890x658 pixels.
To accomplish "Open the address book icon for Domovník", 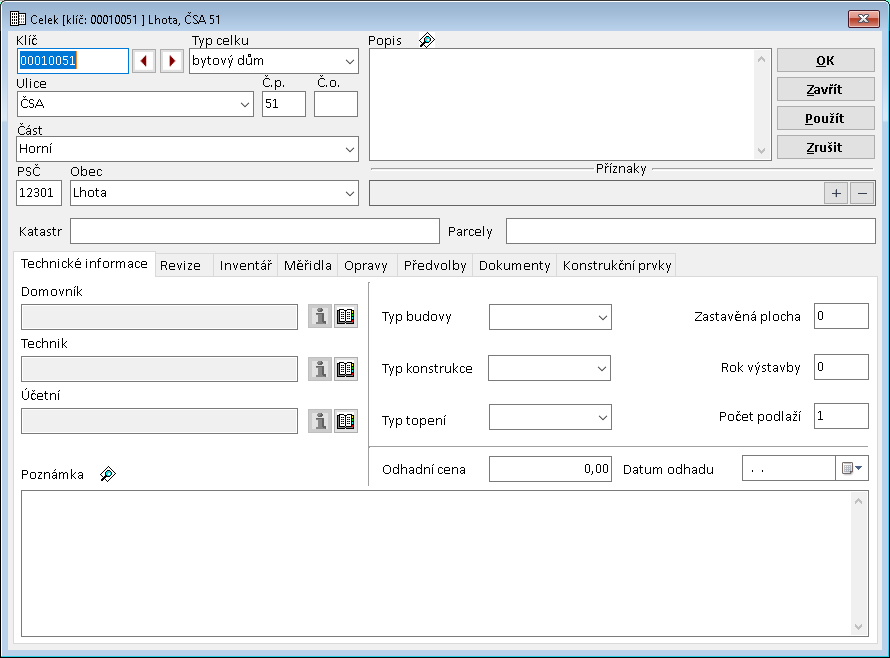I will (346, 317).
